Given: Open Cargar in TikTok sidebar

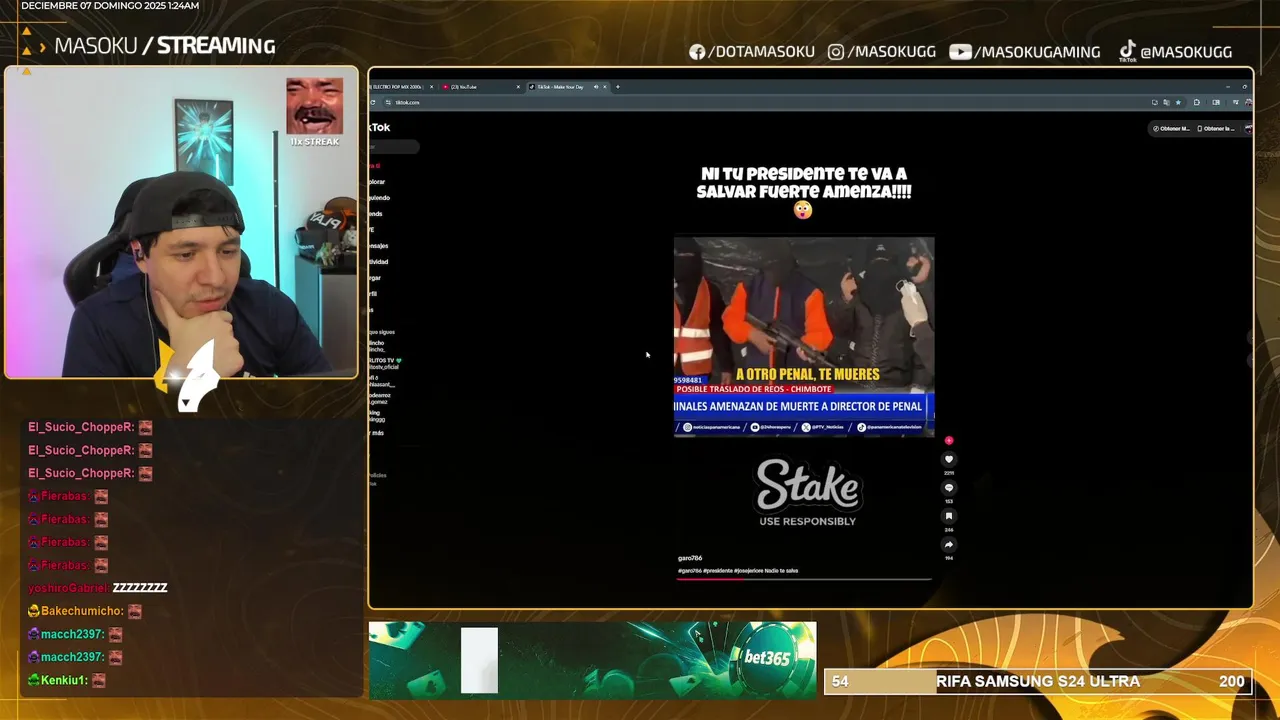Looking at the screenshot, I should tap(375, 278).
